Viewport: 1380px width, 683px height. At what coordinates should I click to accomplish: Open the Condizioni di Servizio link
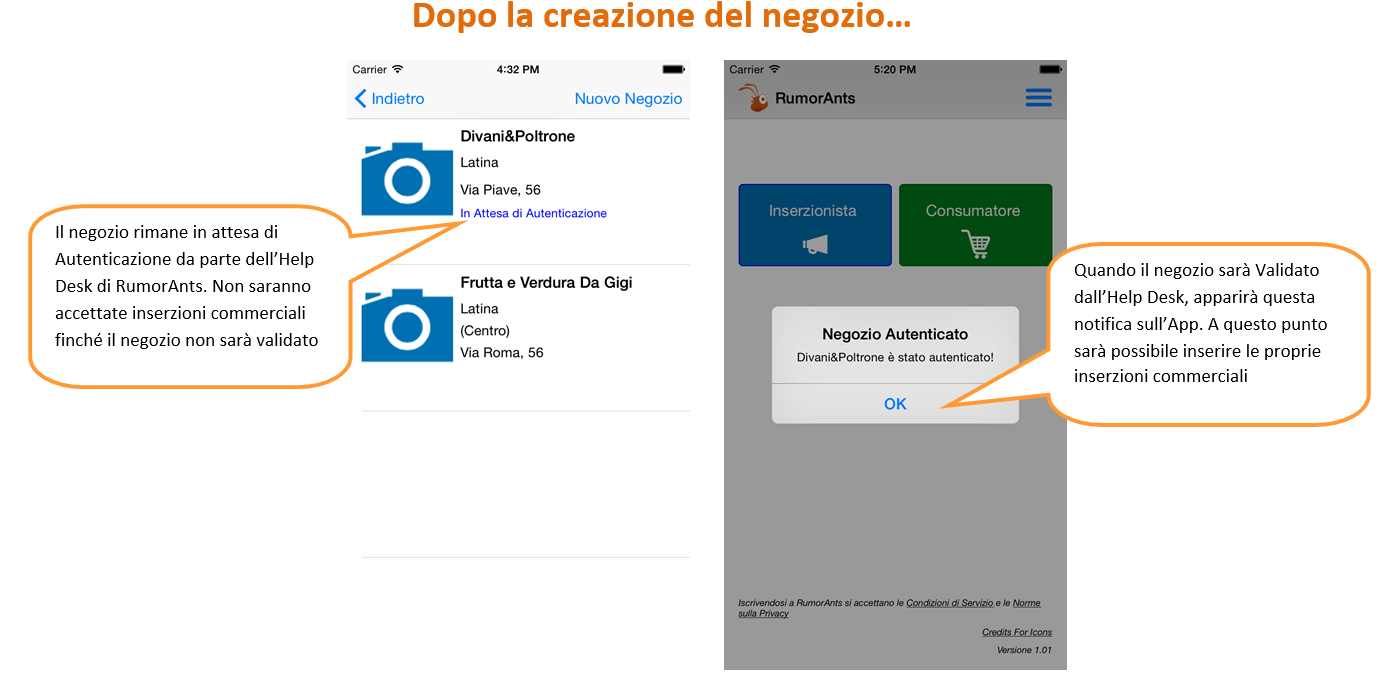click(x=950, y=603)
